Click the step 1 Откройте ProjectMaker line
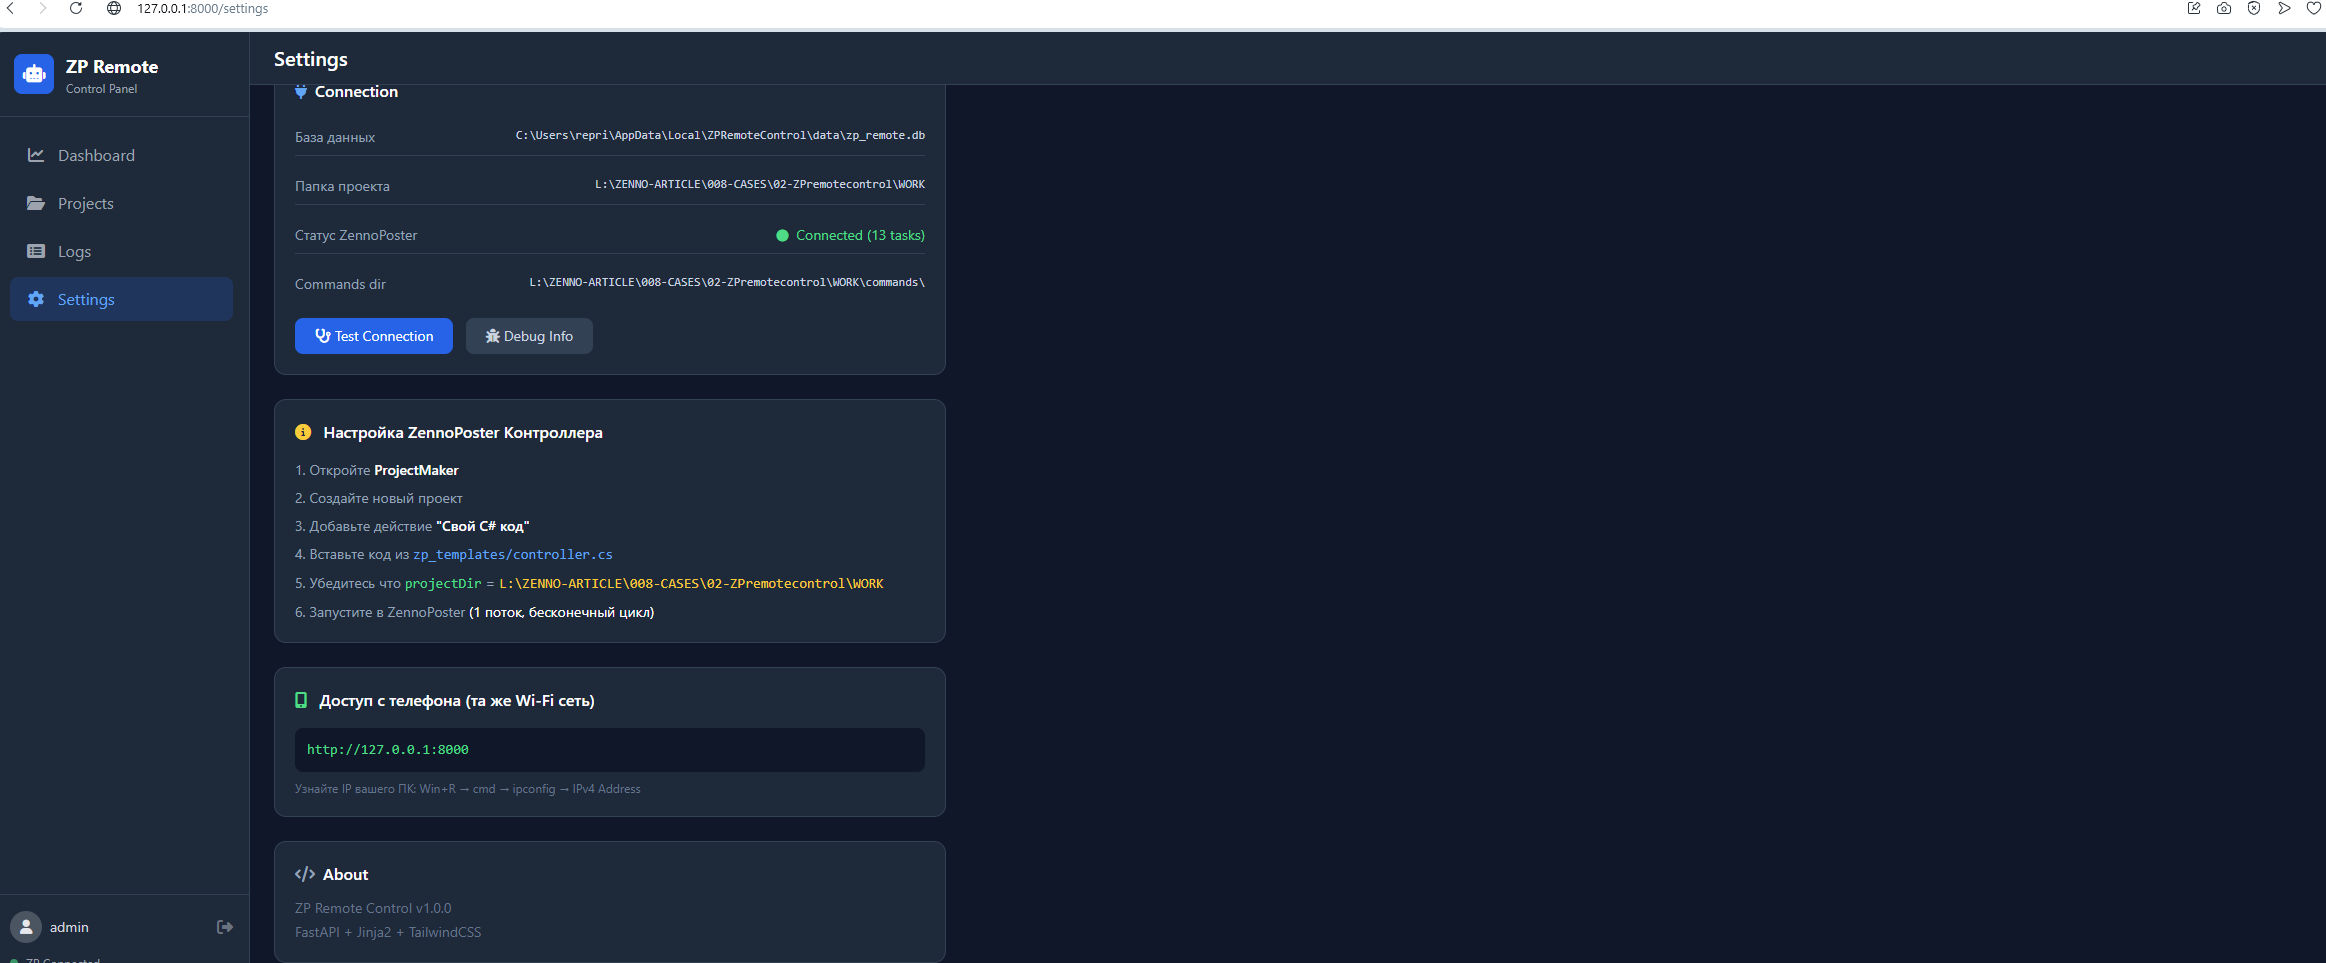 pyautogui.click(x=377, y=470)
